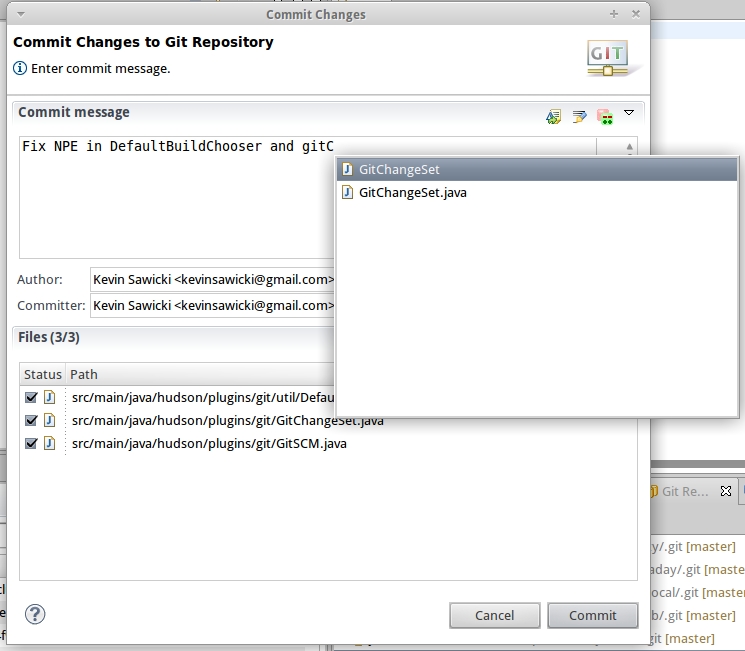The height and width of the screenshot is (651, 745).
Task: Click the Commit message section header
Action: [74, 112]
